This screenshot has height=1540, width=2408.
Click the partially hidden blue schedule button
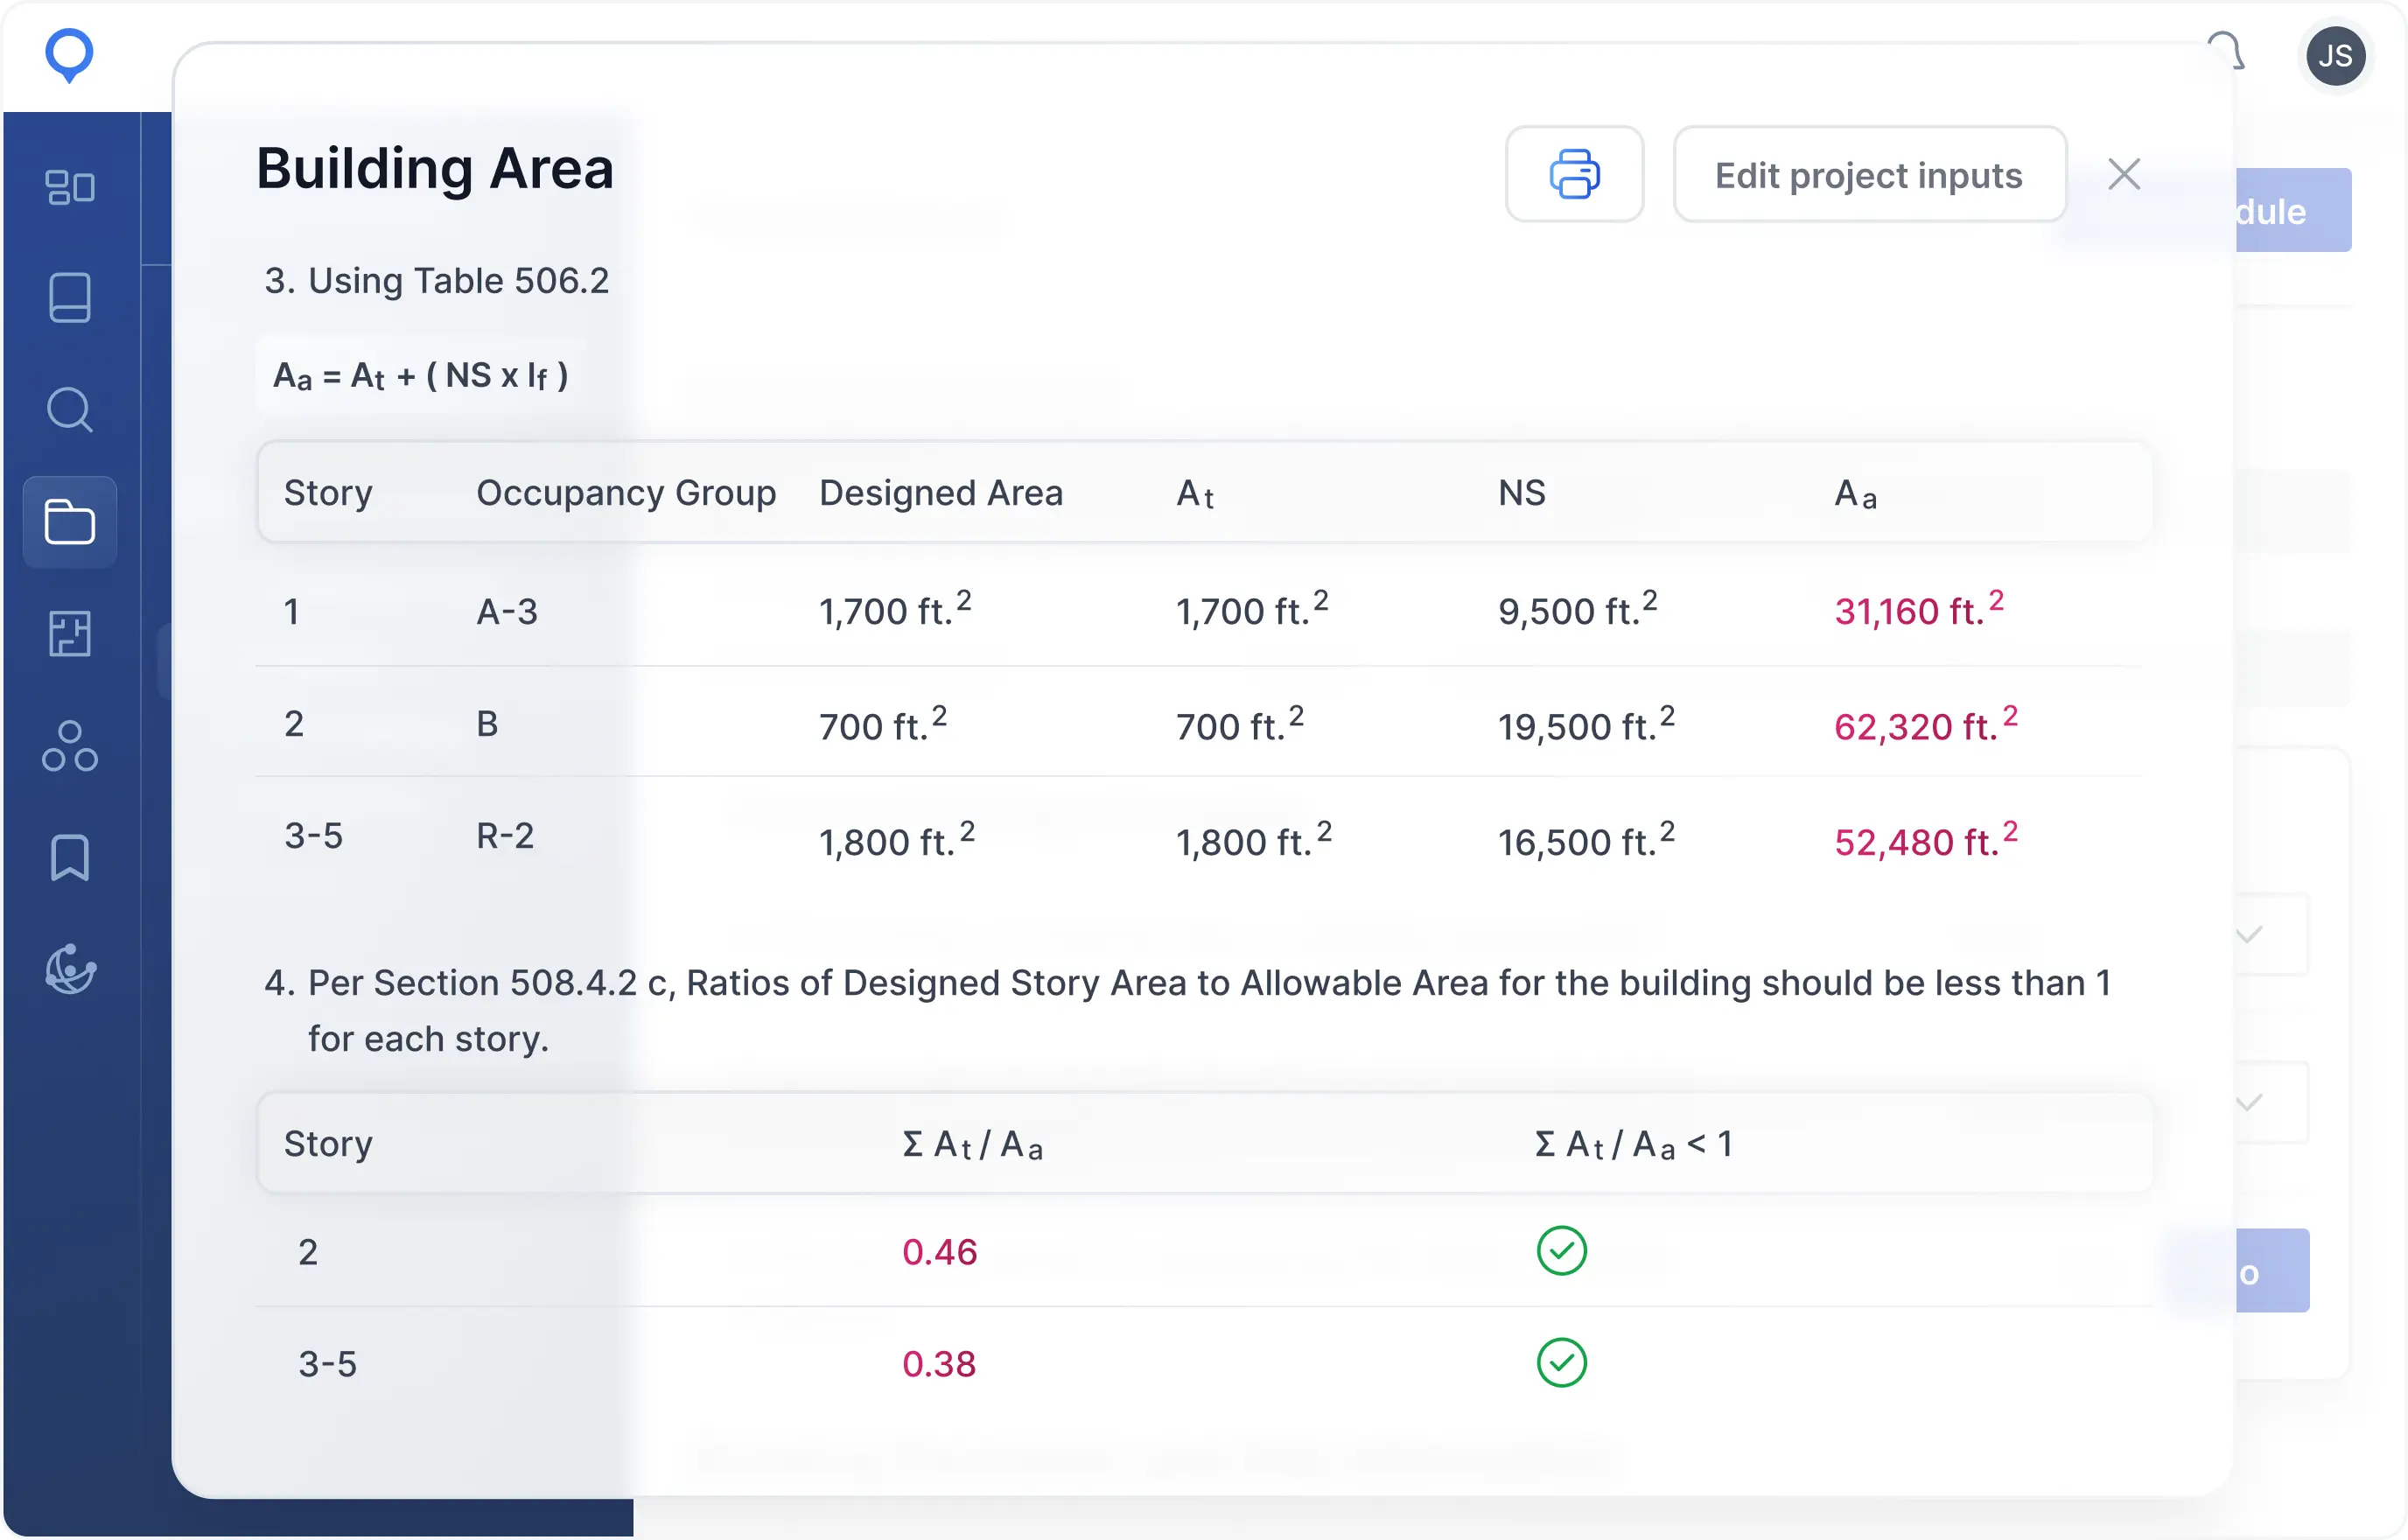(x=2292, y=211)
